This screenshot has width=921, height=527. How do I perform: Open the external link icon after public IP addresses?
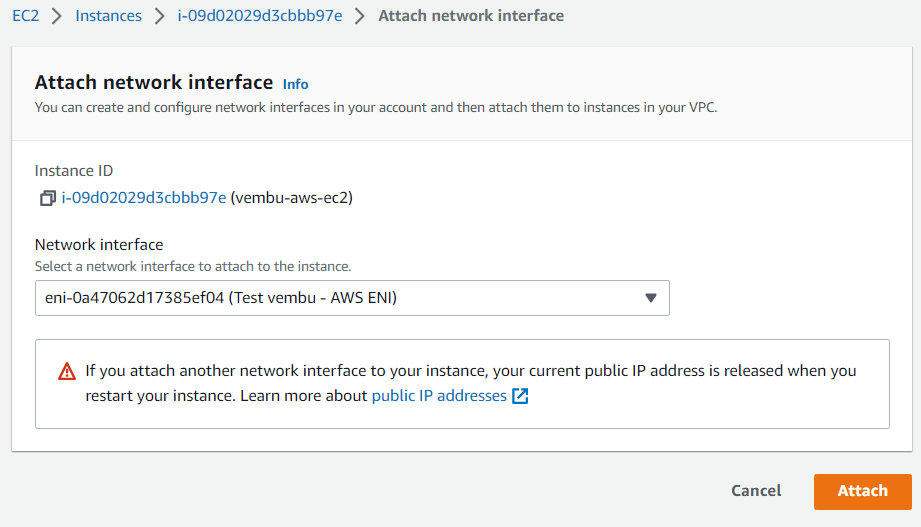click(520, 396)
